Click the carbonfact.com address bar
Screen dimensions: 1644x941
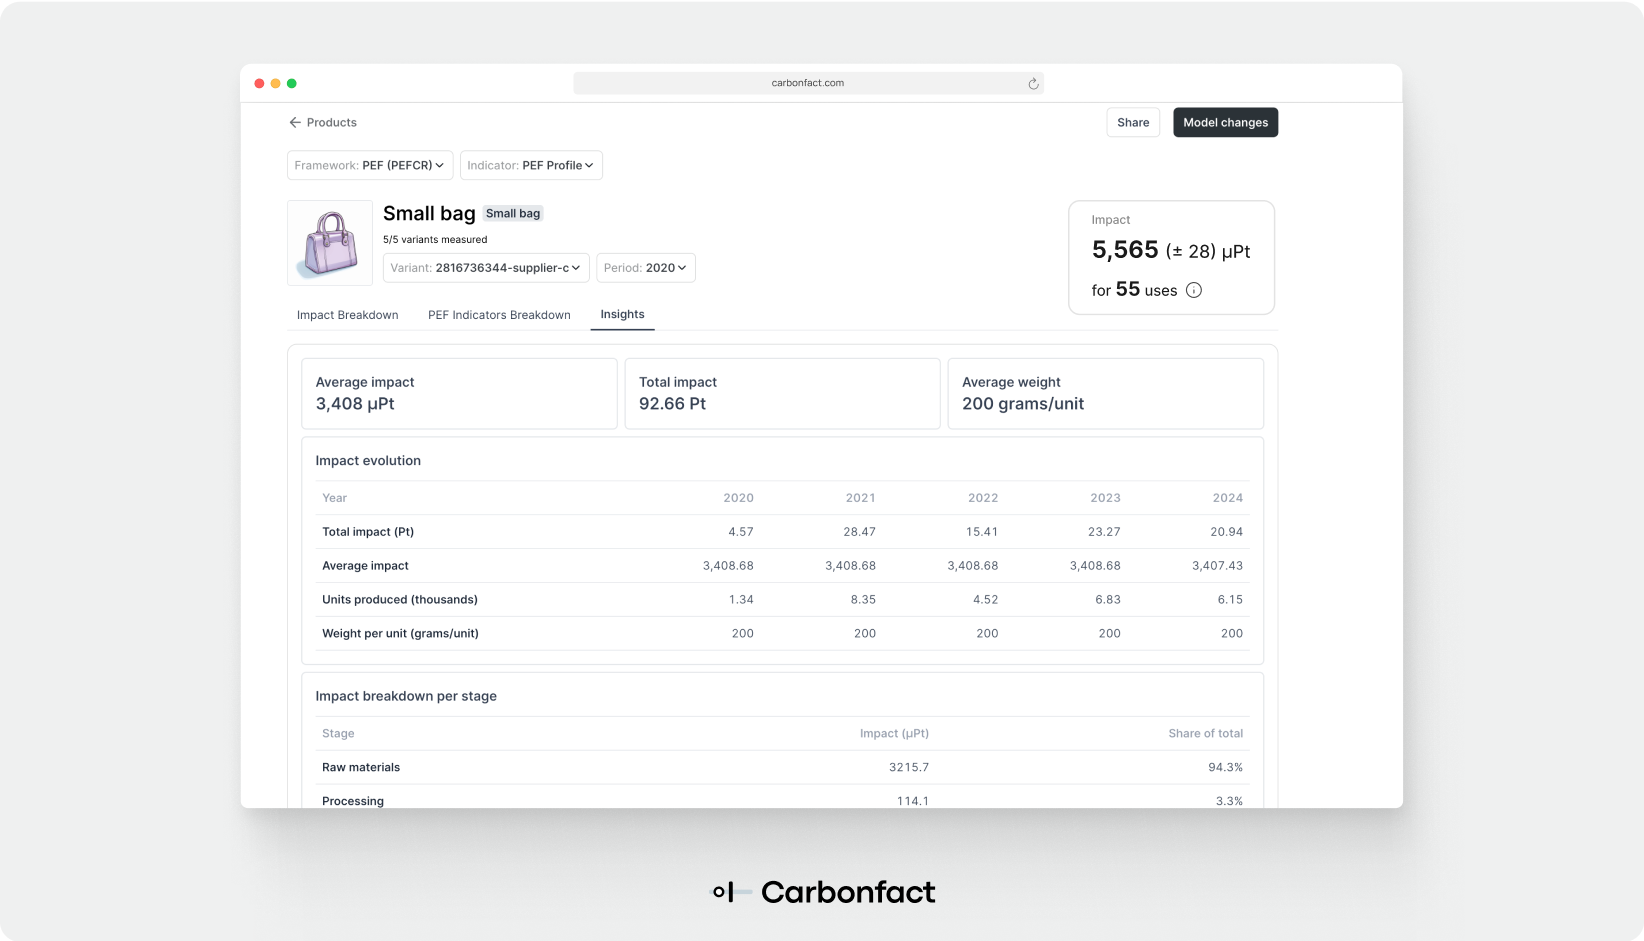tap(806, 84)
